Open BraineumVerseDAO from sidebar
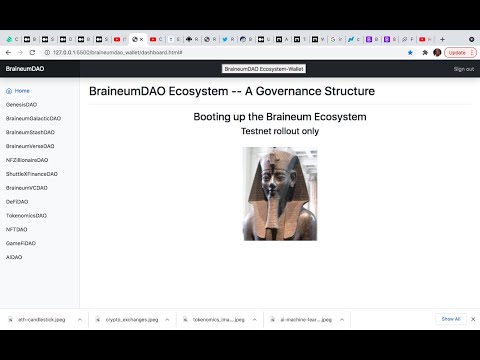480x360 pixels. point(30,146)
